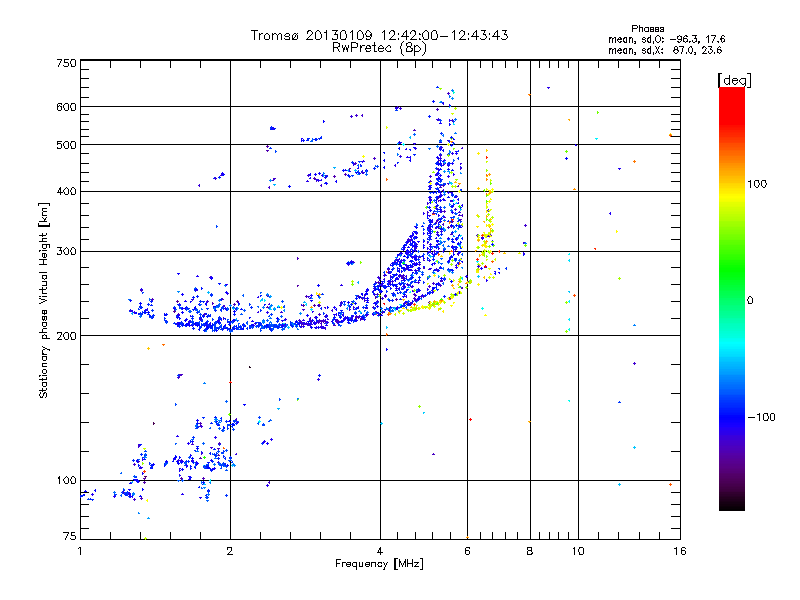
Task: Click the '-100' colorbar tick label
Action: click(761, 417)
